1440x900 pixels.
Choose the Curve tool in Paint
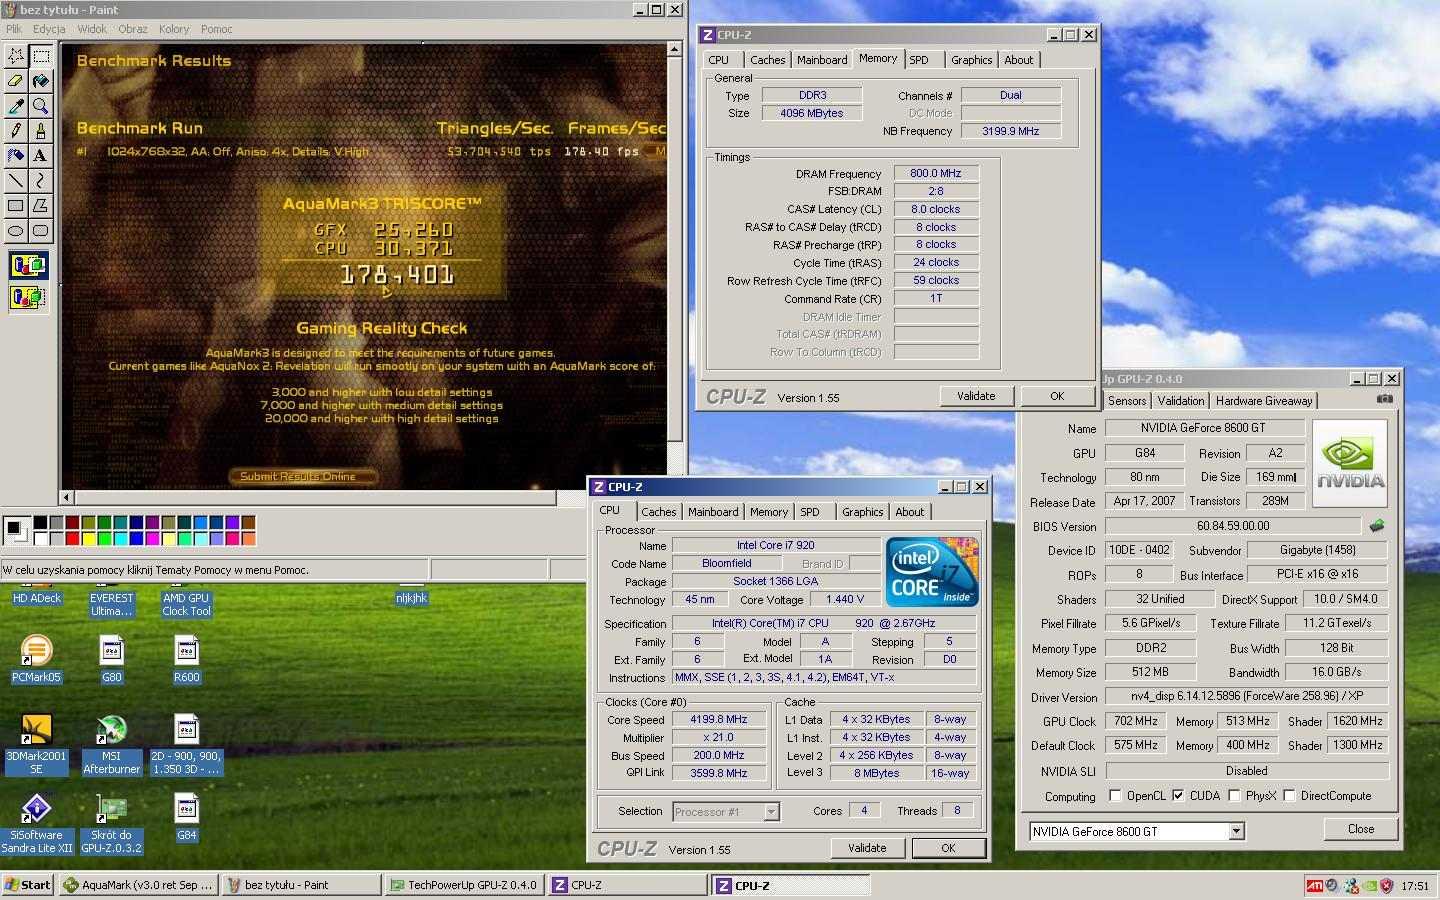click(41, 180)
